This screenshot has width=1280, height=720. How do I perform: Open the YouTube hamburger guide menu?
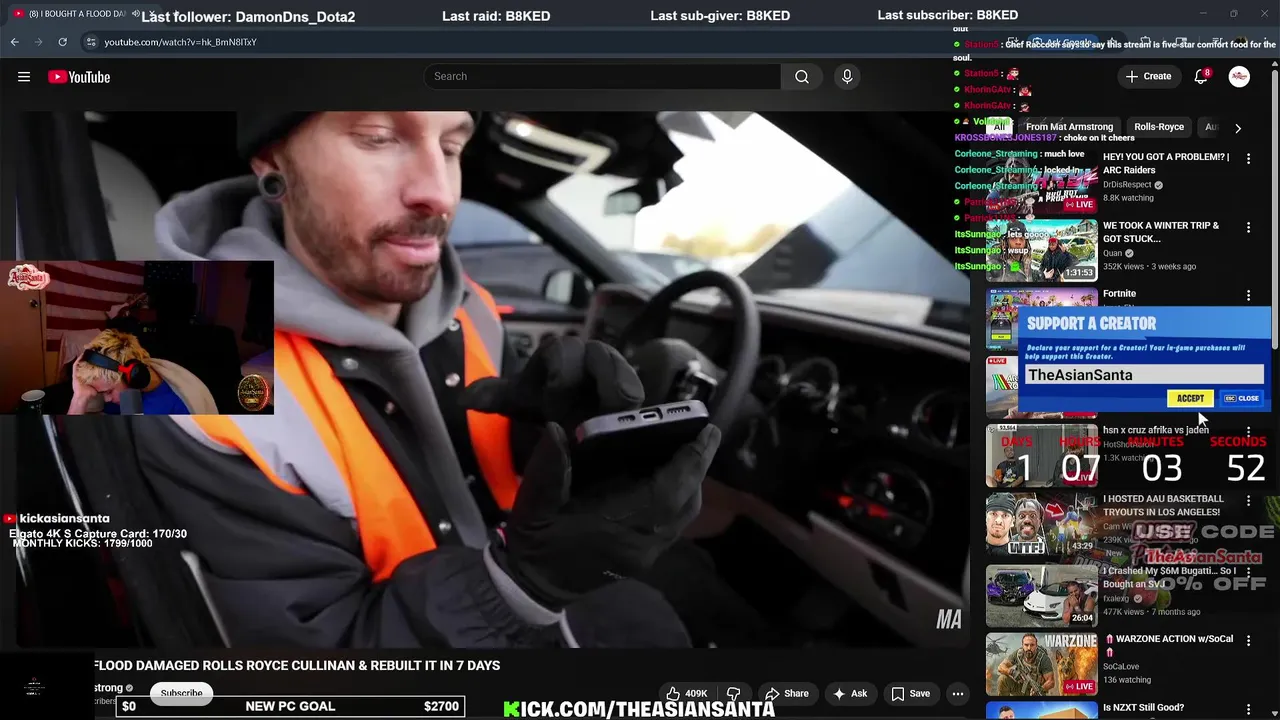click(24, 77)
